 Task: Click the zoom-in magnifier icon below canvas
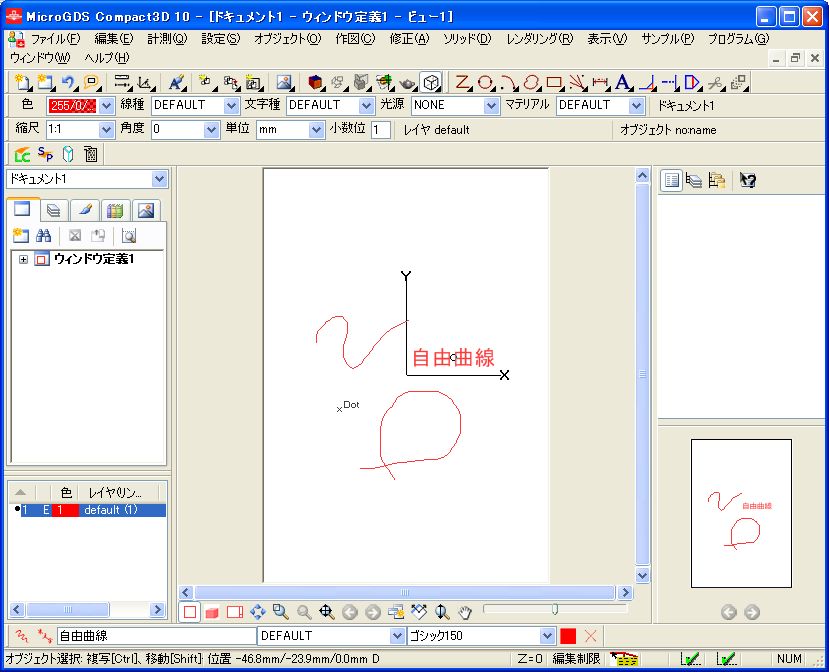[281, 612]
